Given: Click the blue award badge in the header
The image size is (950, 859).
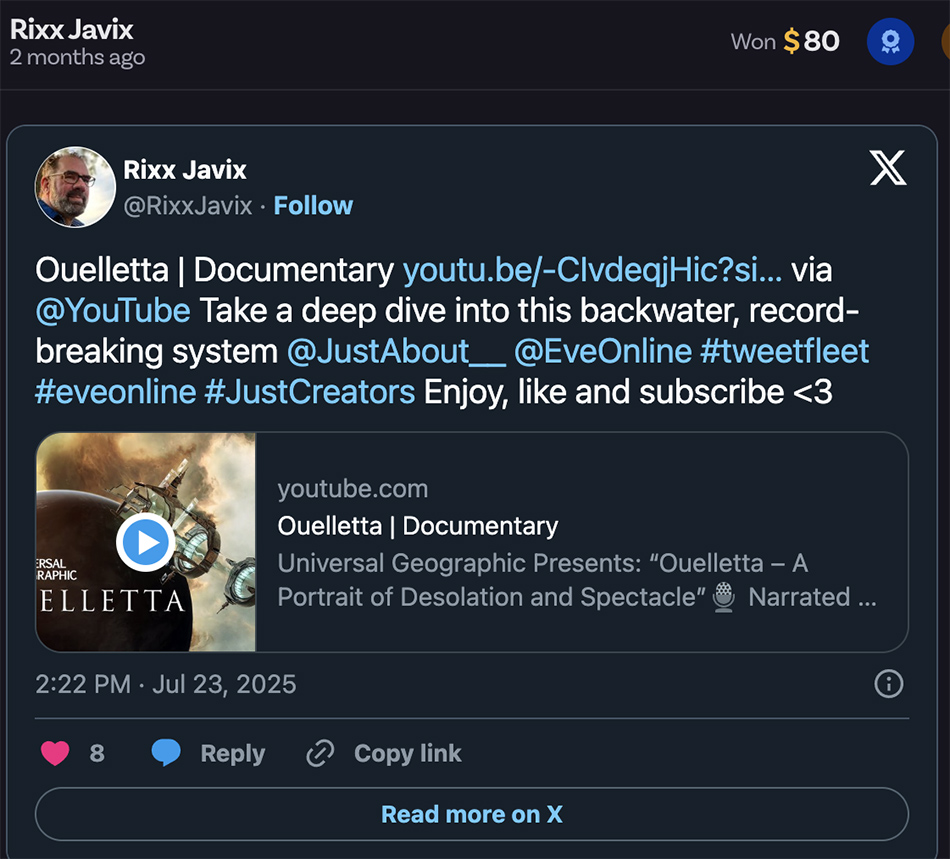Looking at the screenshot, I should click(890, 41).
